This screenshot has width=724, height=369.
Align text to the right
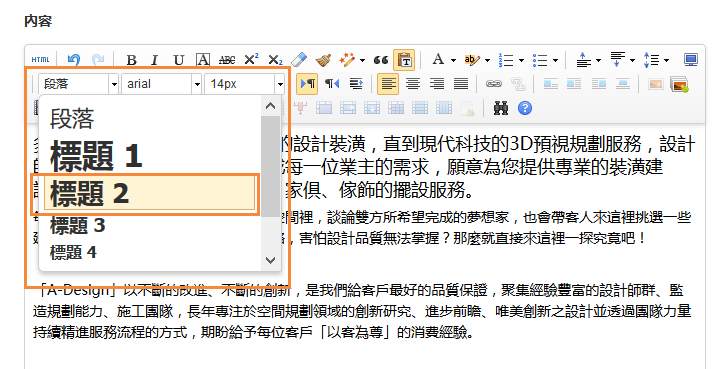[436, 84]
